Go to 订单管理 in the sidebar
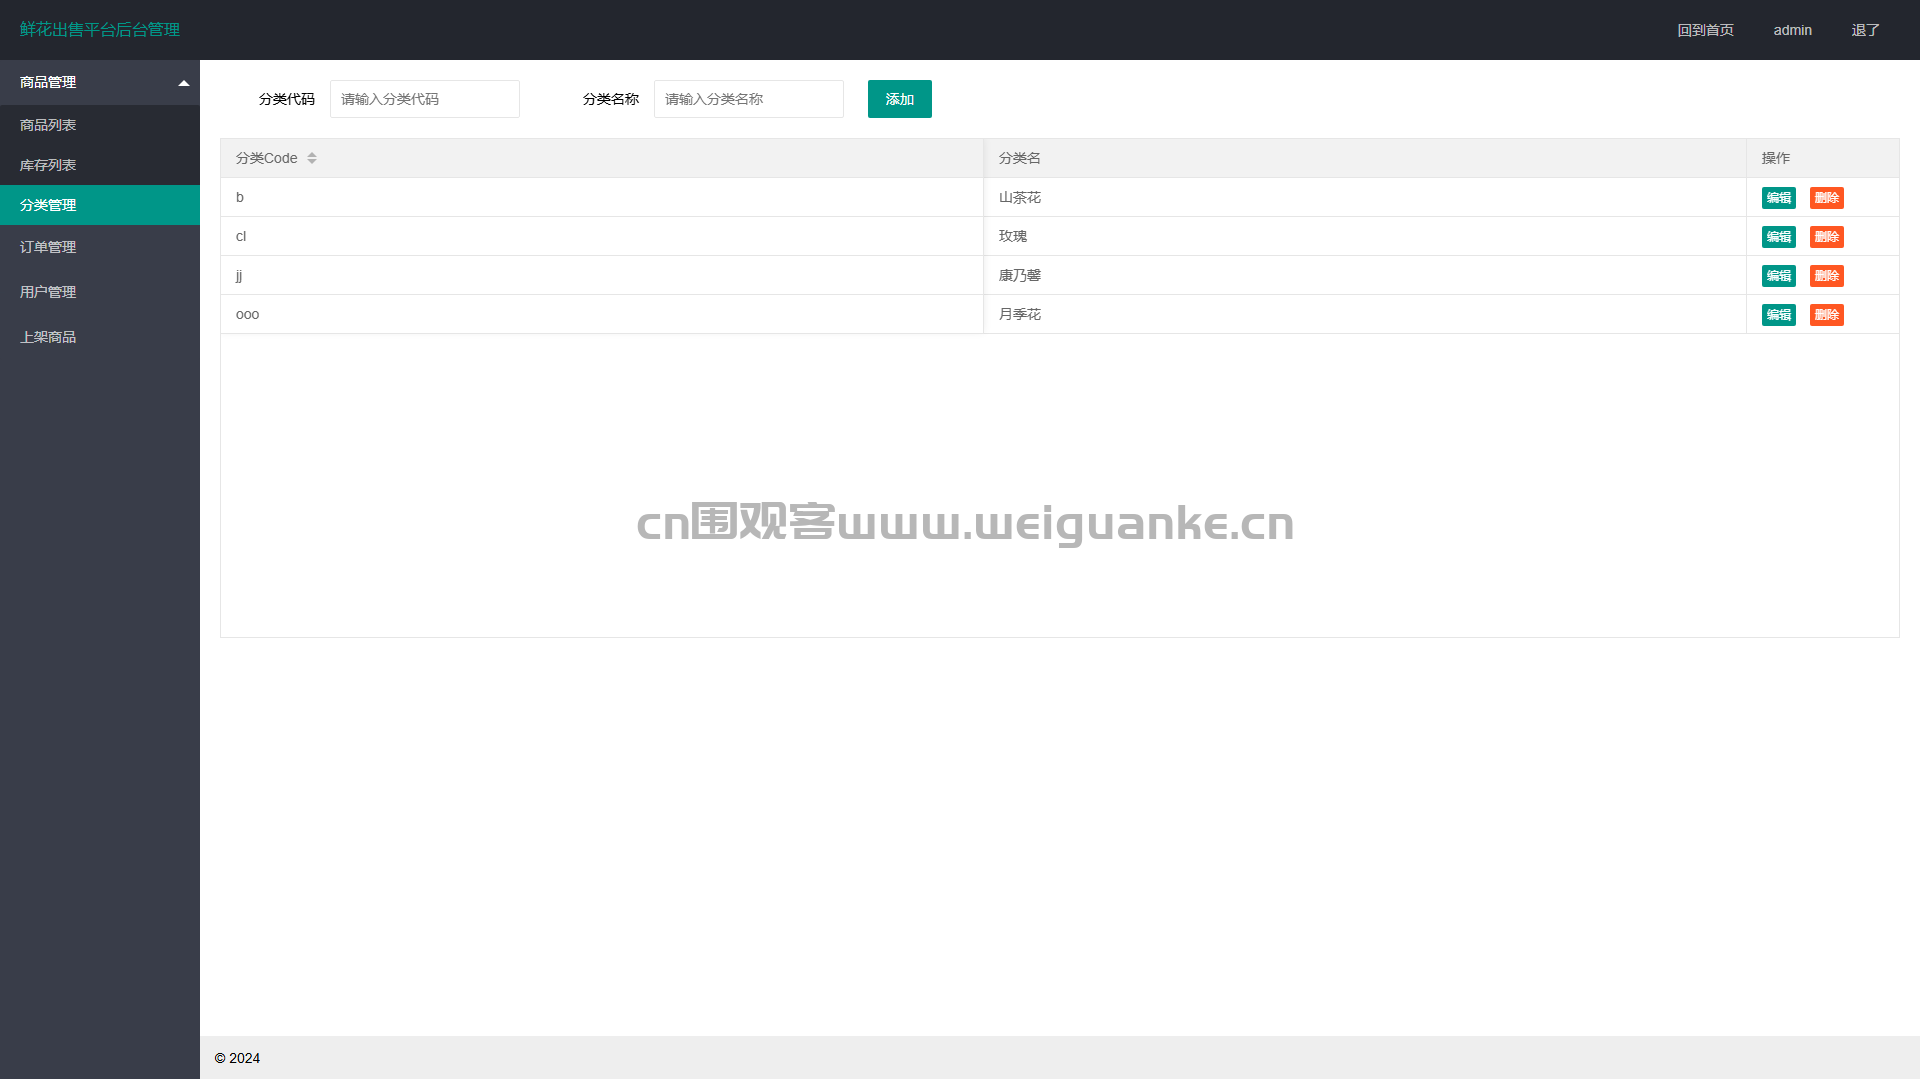Screen dimensions: 1920x1079 tap(100, 247)
